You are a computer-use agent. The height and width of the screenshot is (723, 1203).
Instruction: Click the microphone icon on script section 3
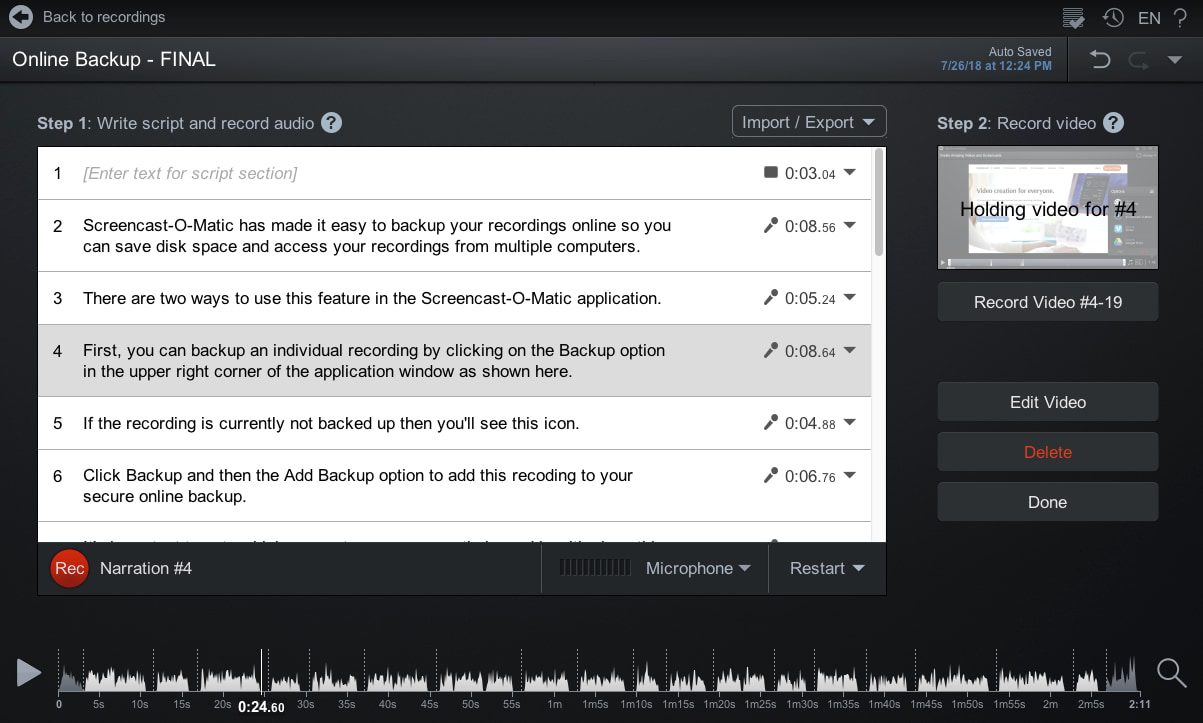[x=770, y=297]
